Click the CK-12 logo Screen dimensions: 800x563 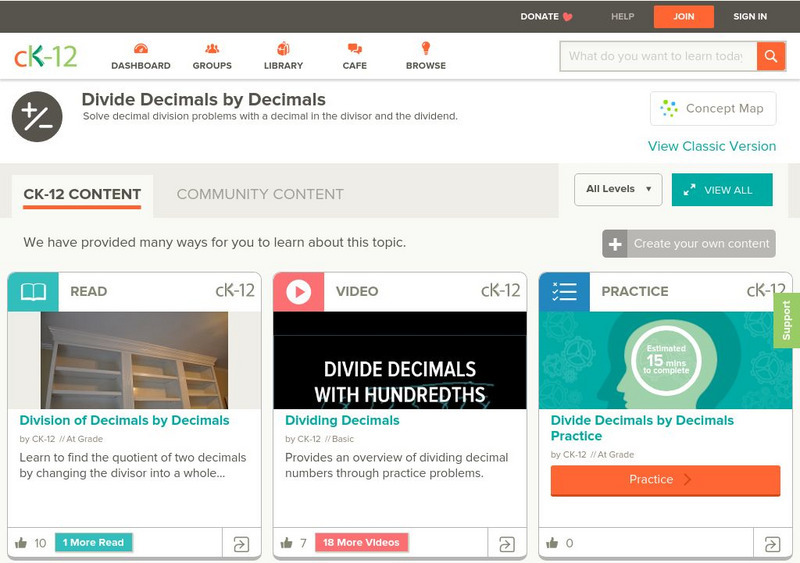(x=45, y=56)
